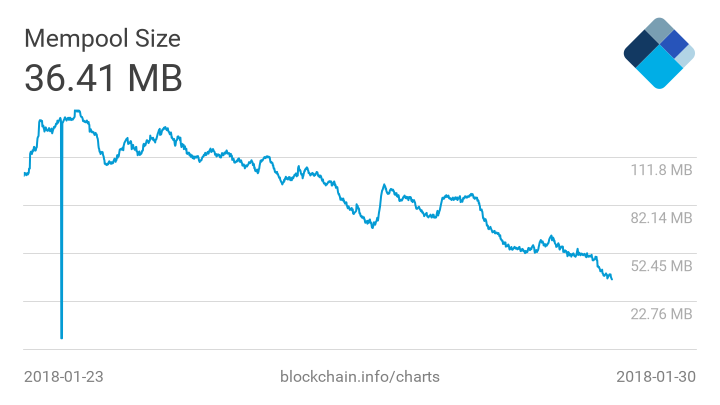The height and width of the screenshot is (405, 720).
Task: Click the rightmost end of the chart line
Action: [611, 278]
